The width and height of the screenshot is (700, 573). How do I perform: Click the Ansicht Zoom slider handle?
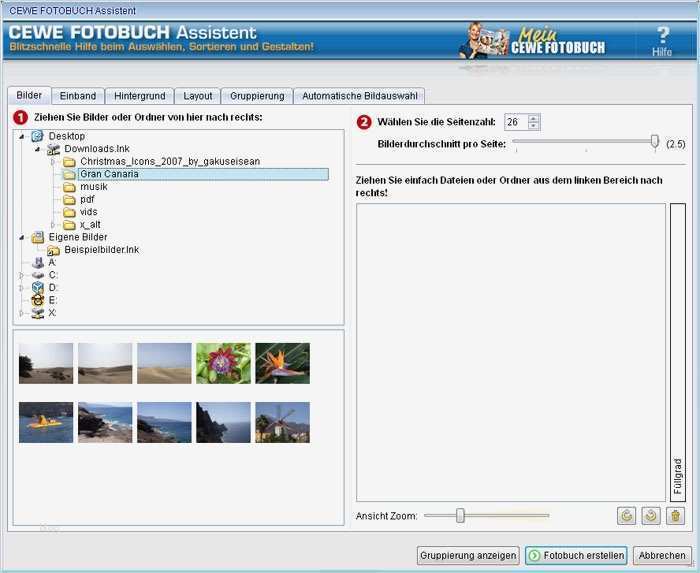pyautogui.click(x=460, y=515)
